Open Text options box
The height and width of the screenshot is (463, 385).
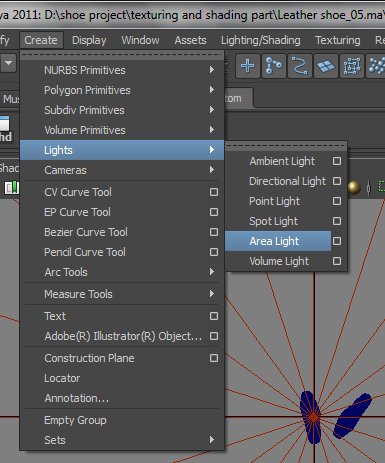pos(214,316)
